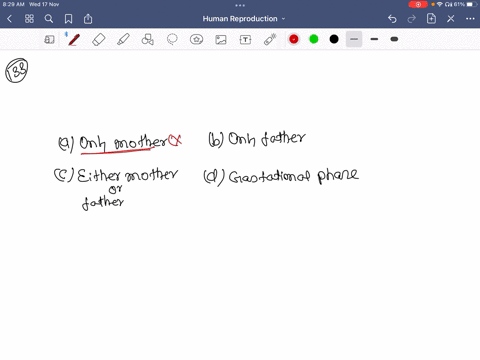Choose the red pen color
Screen dimensions: 480x360
(294, 39)
